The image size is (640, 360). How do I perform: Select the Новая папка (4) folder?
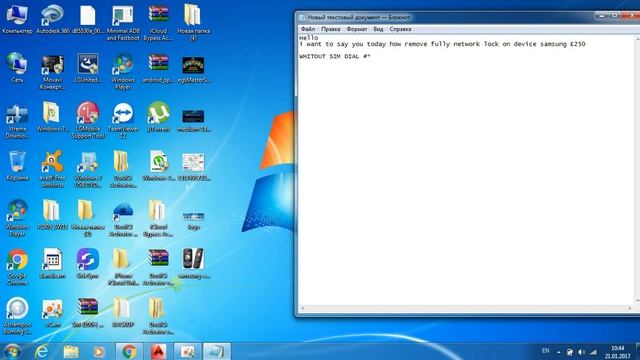tap(193, 22)
